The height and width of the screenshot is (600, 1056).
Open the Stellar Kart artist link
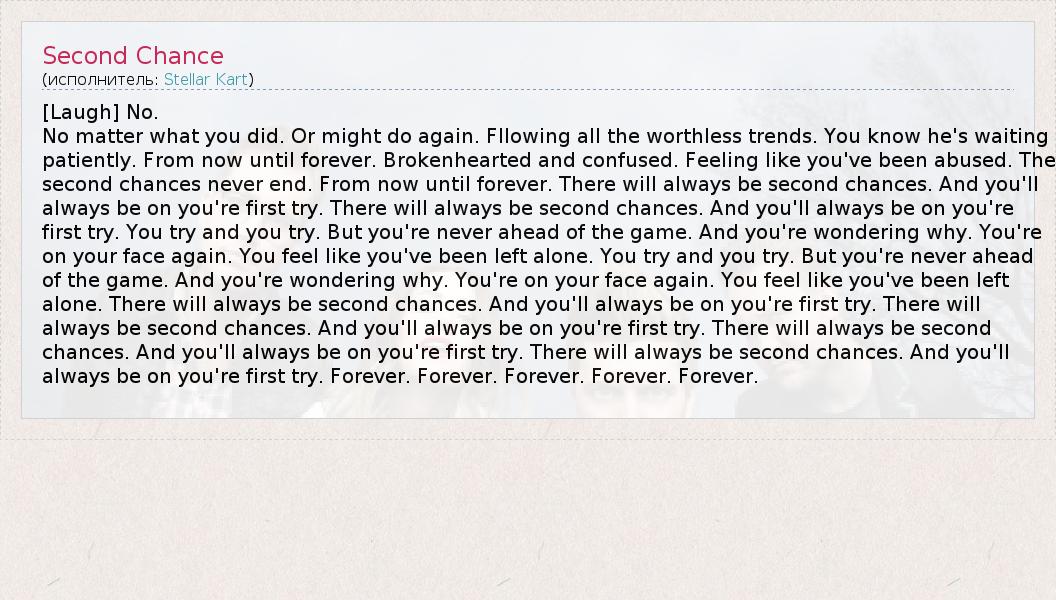(x=206, y=79)
